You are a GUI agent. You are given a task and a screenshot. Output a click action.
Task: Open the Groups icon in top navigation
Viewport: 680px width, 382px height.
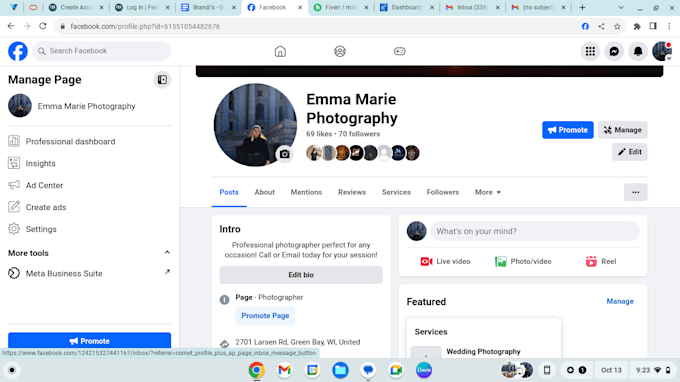pyautogui.click(x=340, y=51)
